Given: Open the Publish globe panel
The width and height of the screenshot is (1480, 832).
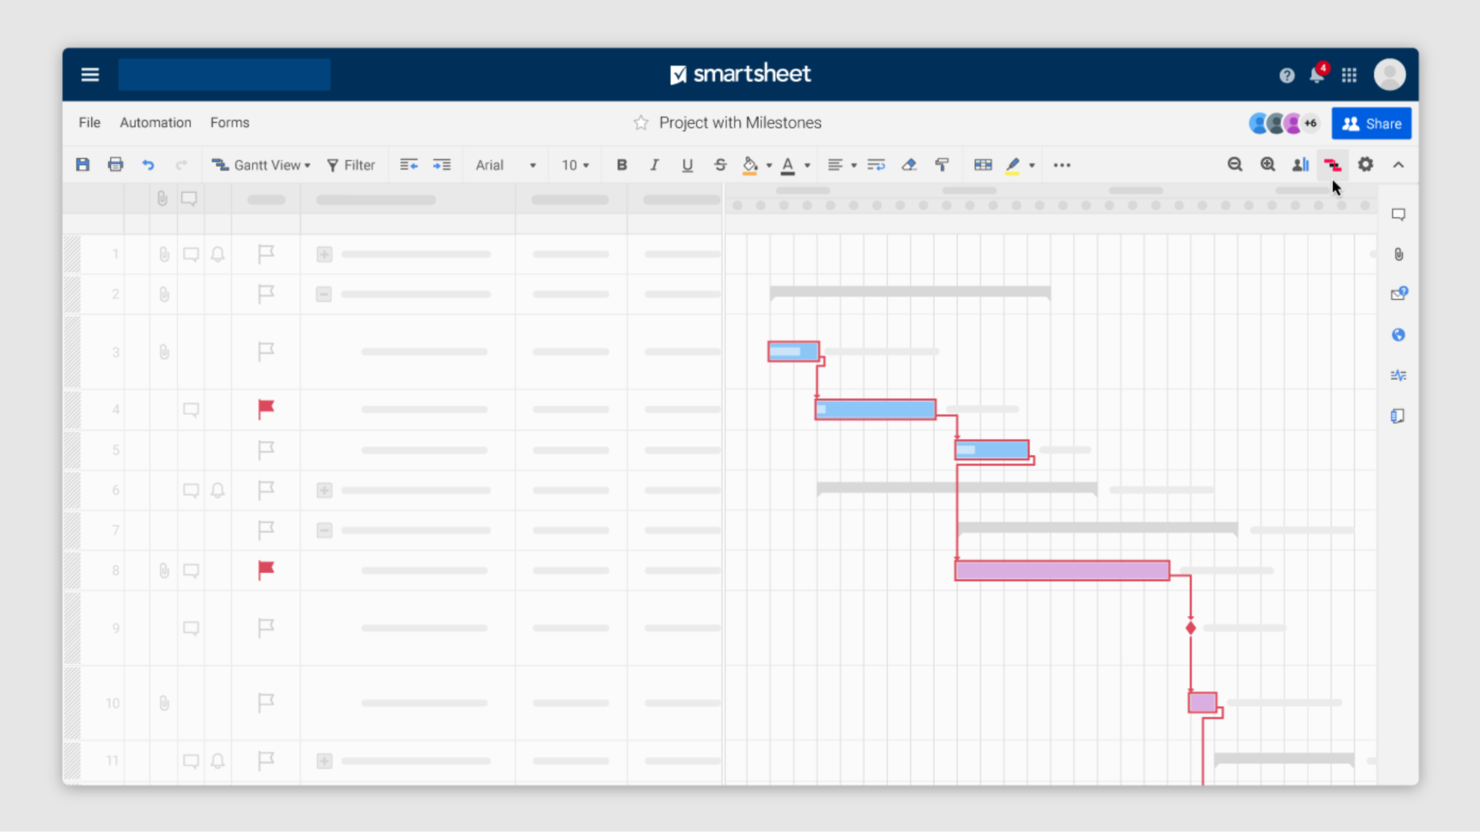Looking at the screenshot, I should (x=1398, y=335).
